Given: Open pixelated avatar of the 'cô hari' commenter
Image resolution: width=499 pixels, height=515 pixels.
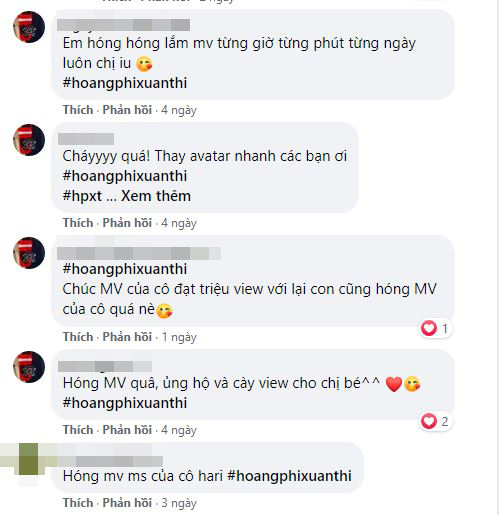Looking at the screenshot, I should (x=29, y=459).
